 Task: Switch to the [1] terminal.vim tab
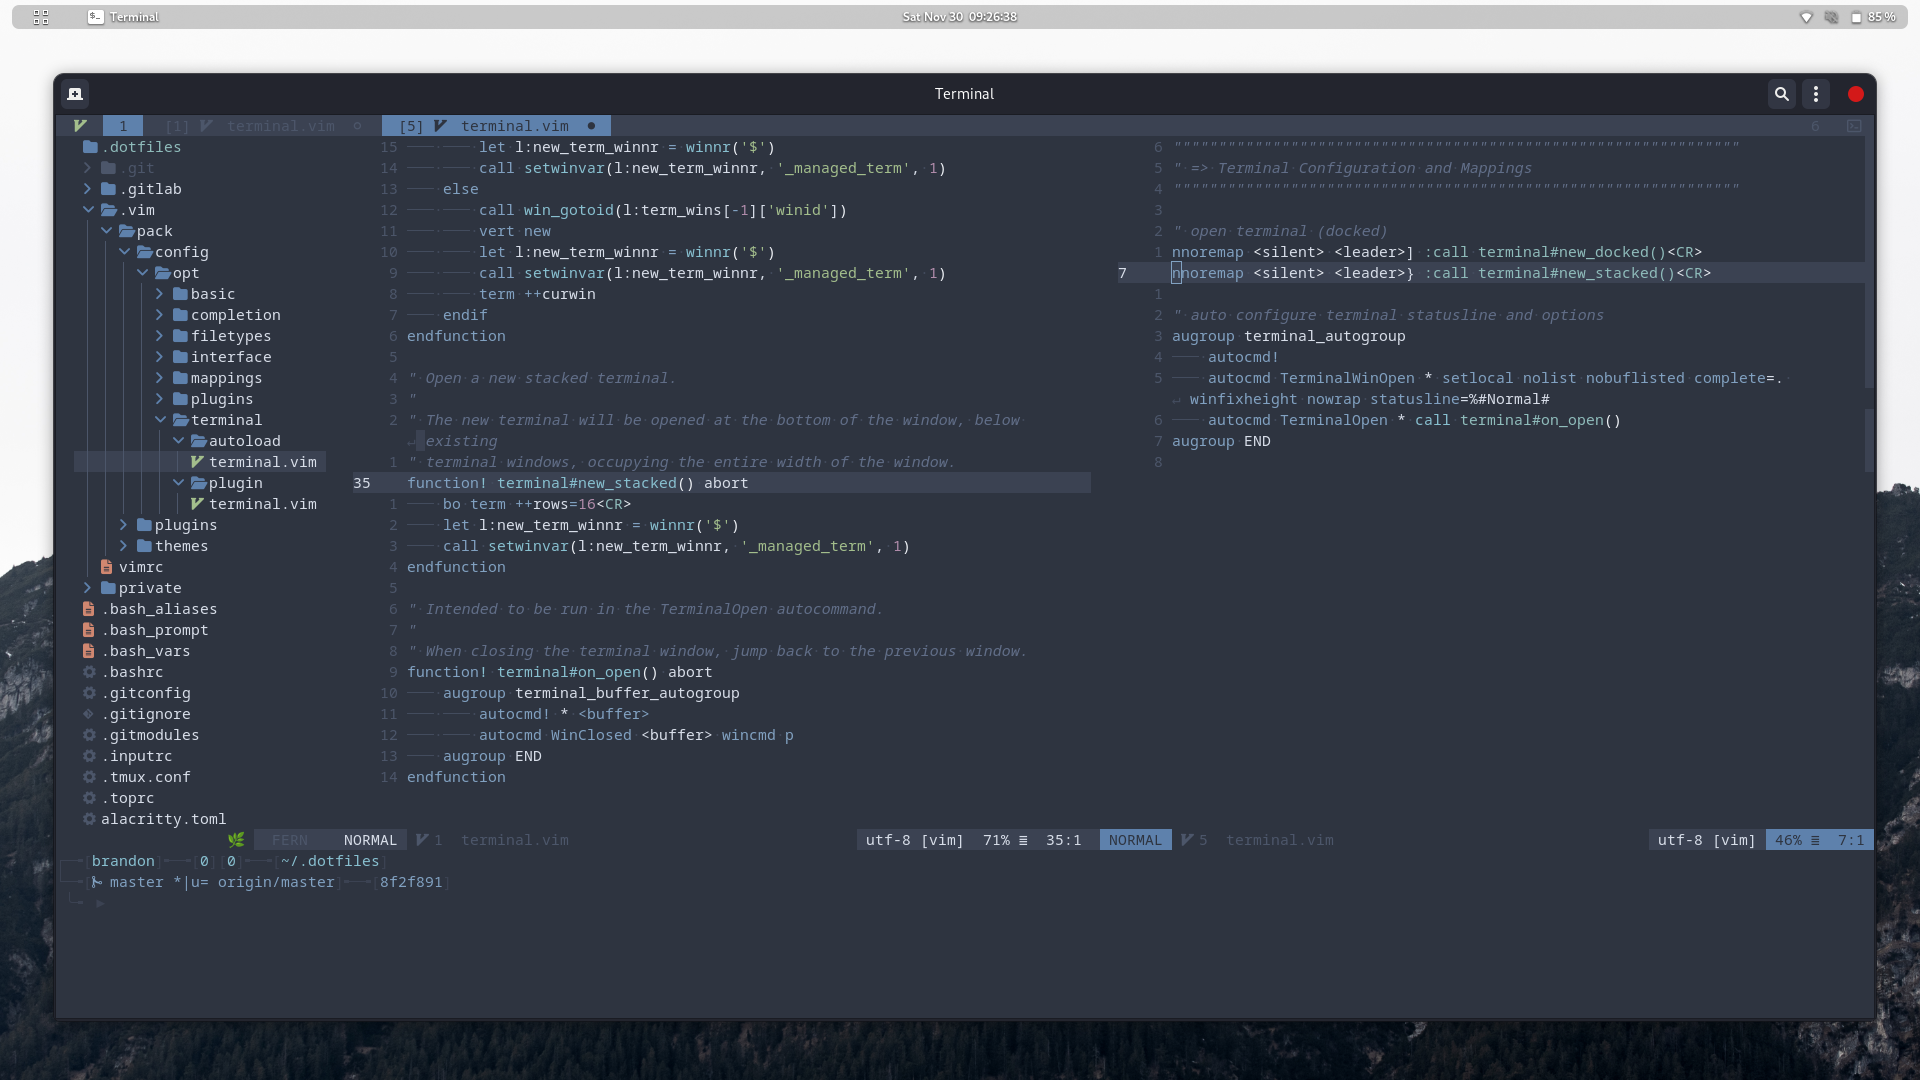(x=264, y=126)
